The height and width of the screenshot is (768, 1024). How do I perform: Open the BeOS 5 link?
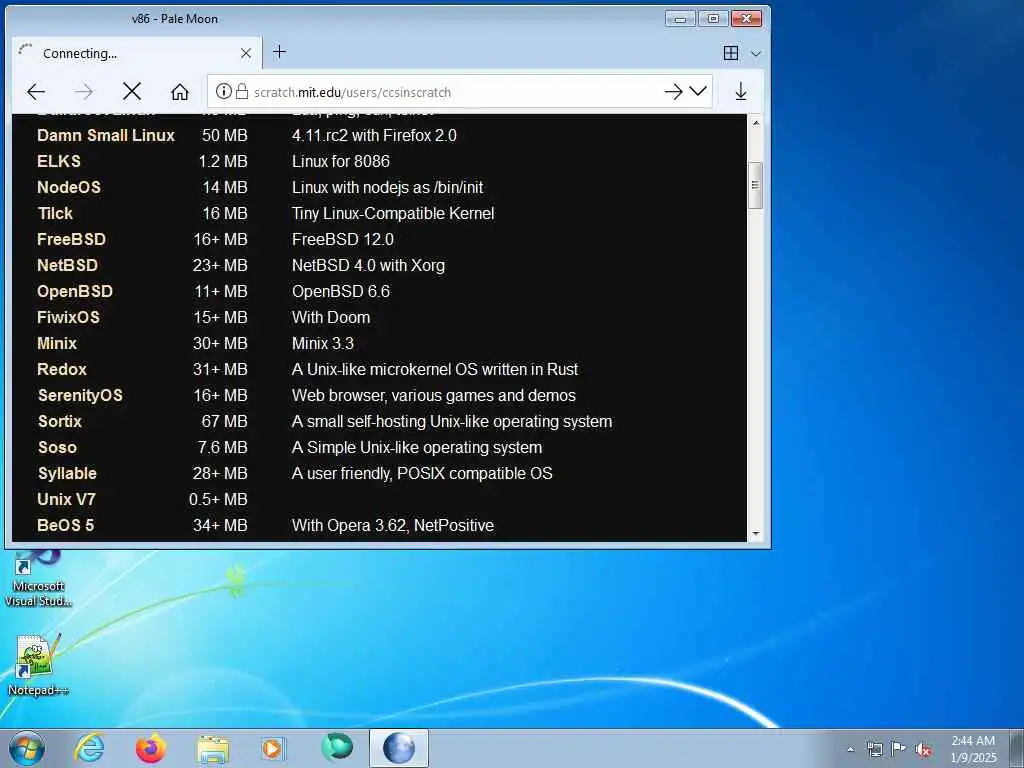click(x=65, y=526)
